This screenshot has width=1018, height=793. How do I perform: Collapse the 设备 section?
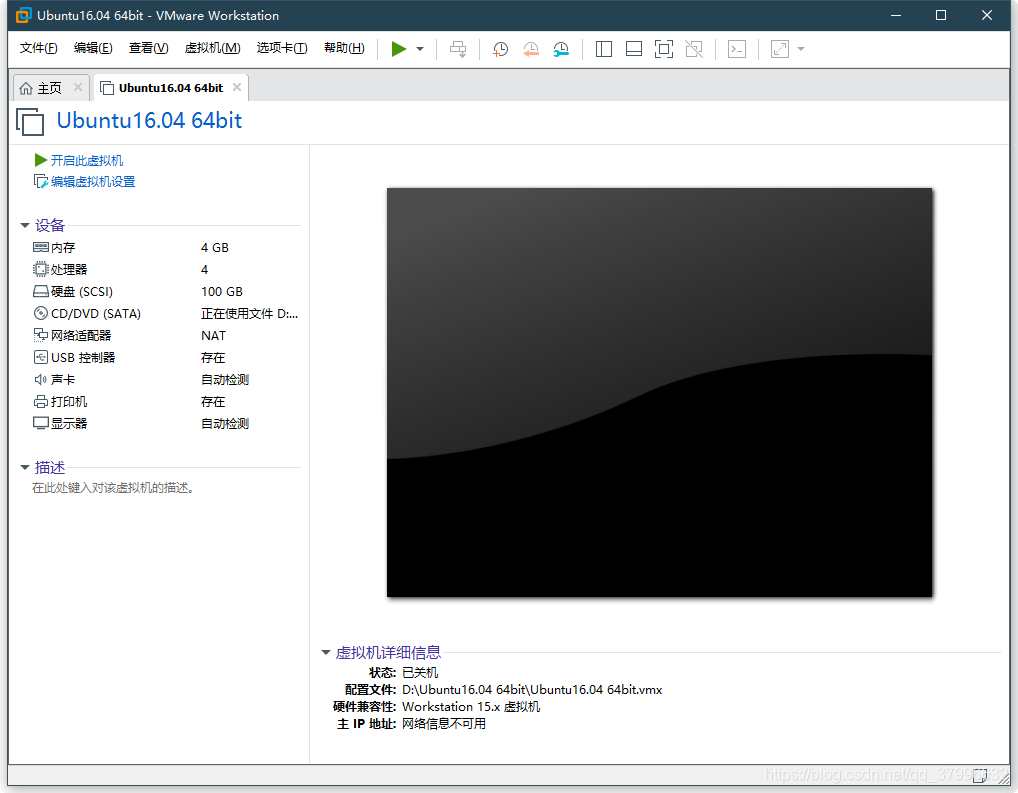[x=25, y=225]
